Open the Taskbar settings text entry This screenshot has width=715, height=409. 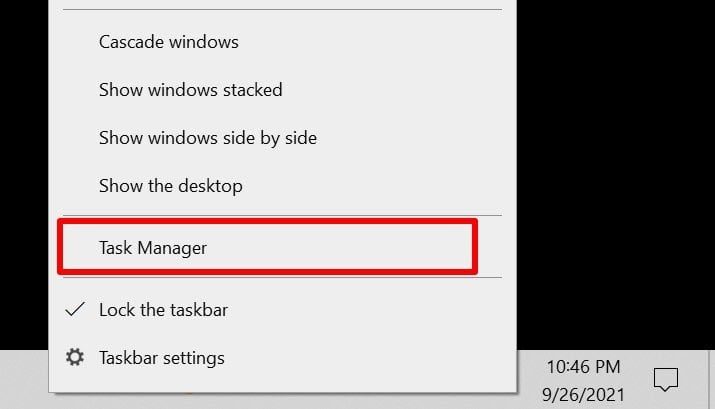(161, 358)
